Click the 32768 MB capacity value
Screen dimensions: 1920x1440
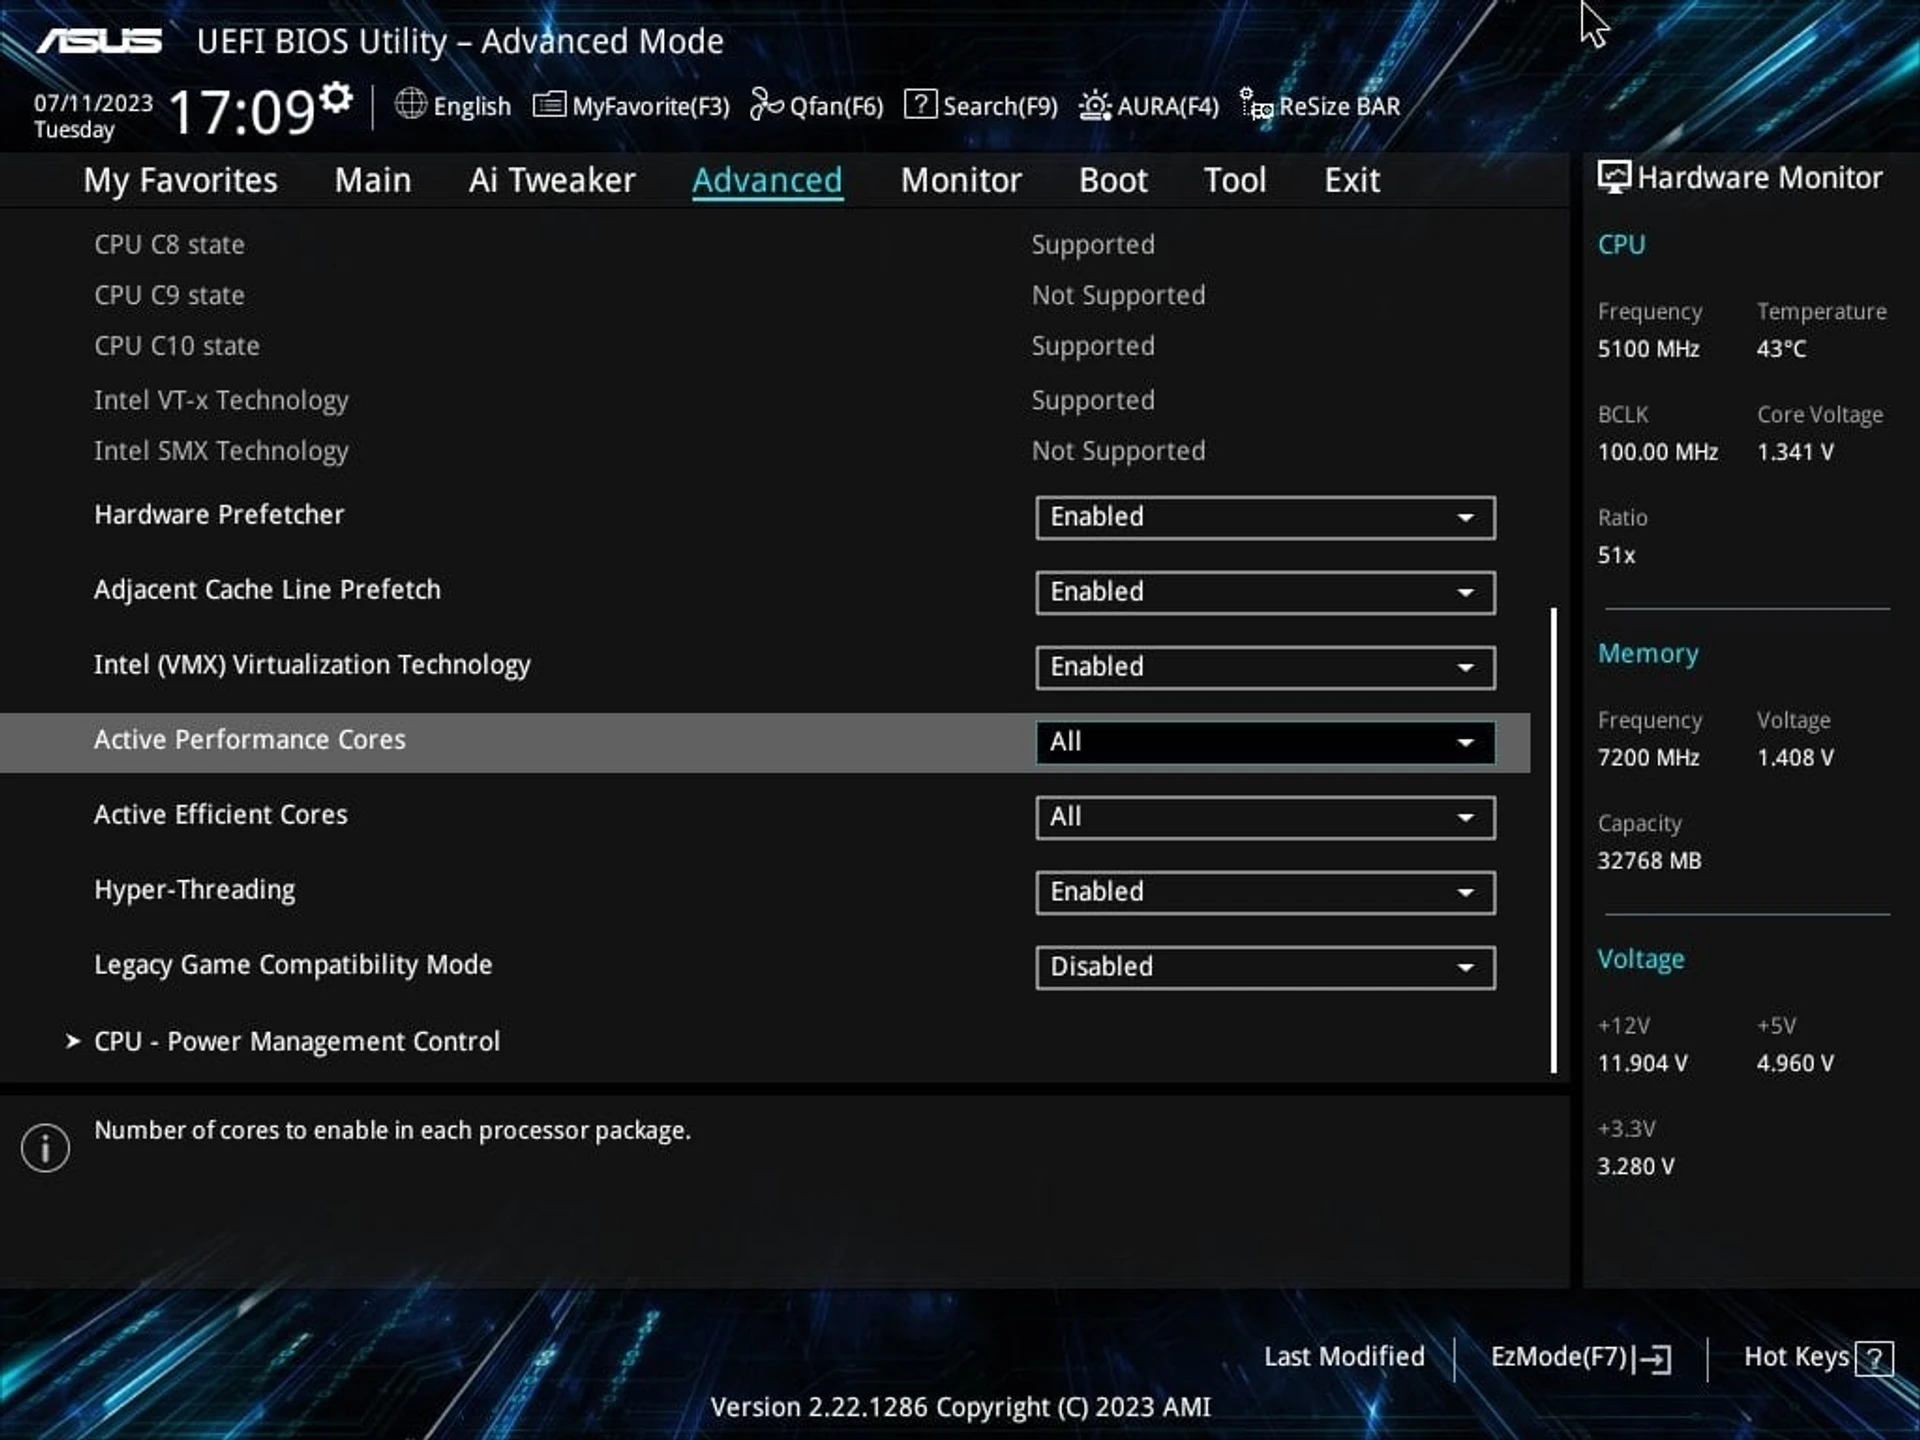[1649, 861]
